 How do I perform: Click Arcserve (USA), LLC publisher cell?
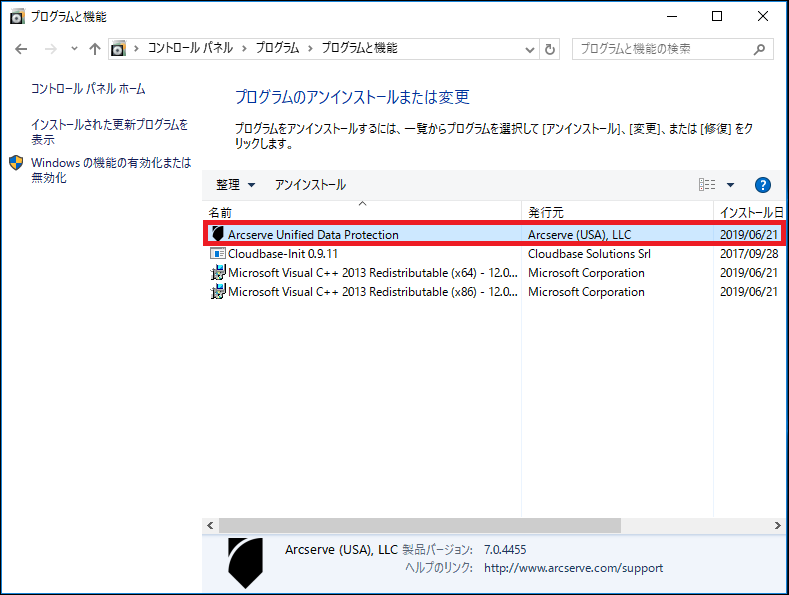579,235
